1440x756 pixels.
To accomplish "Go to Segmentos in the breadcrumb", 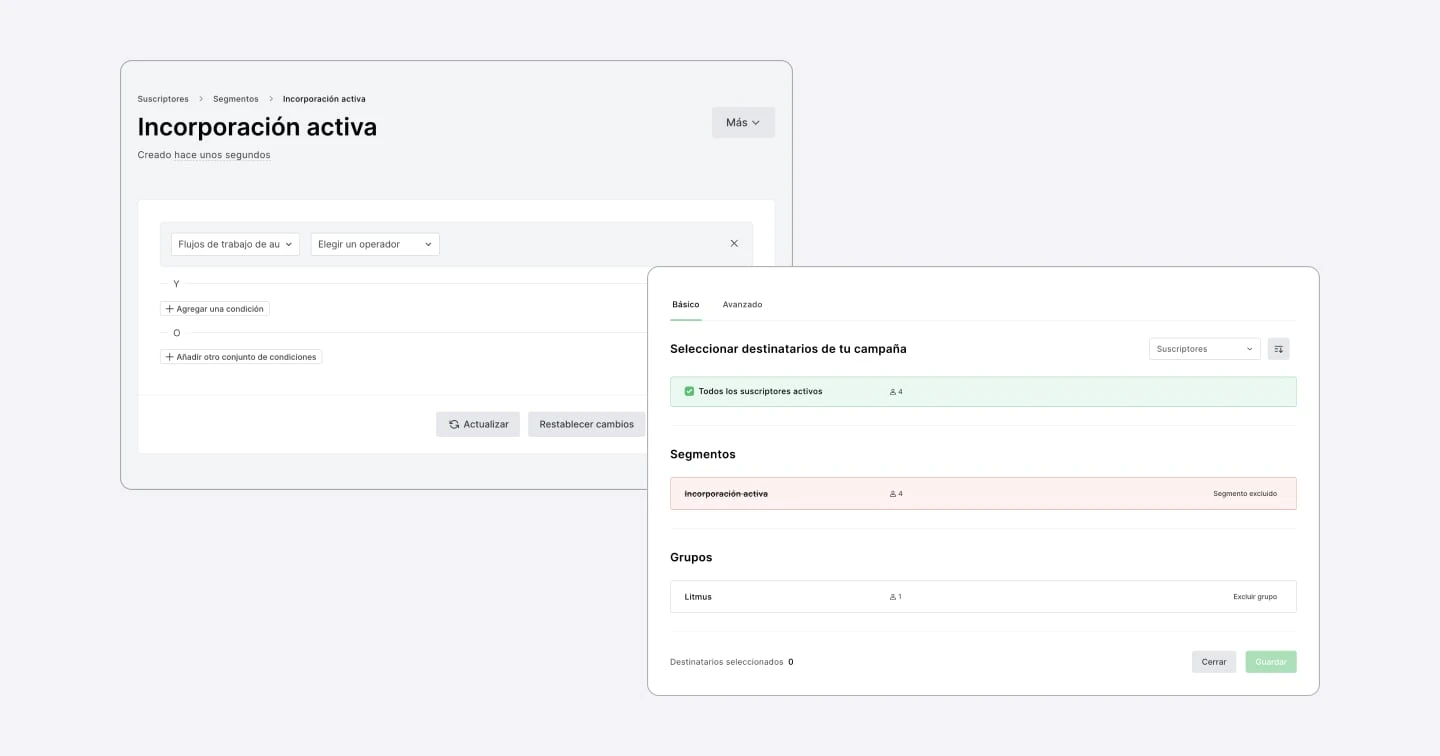I will click(x=235, y=99).
